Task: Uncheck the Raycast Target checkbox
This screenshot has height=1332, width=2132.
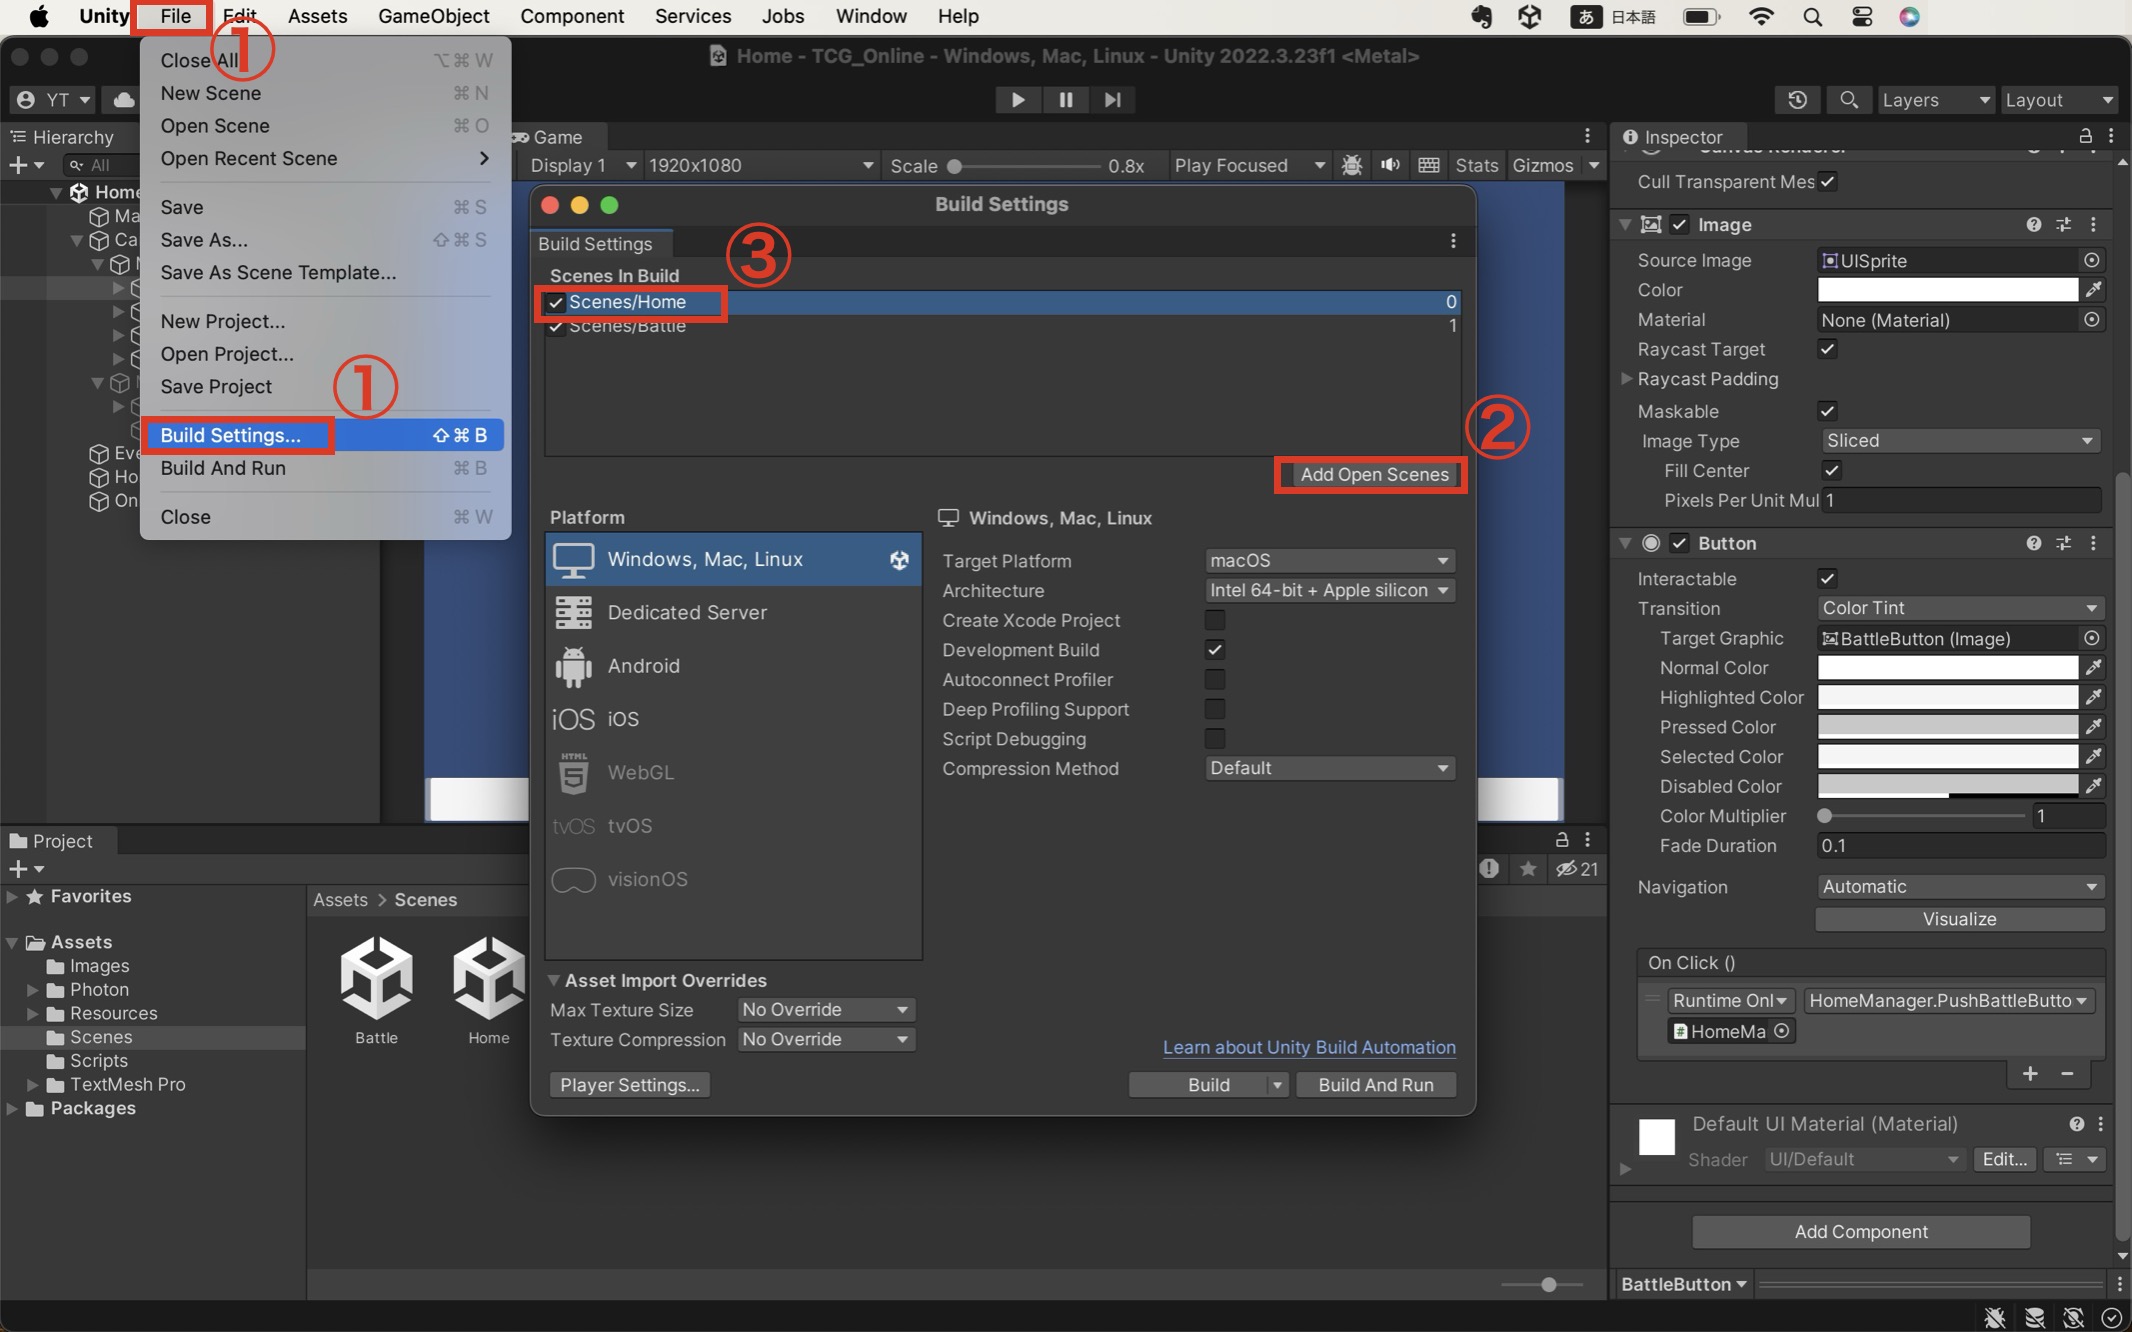Action: tap(1827, 349)
